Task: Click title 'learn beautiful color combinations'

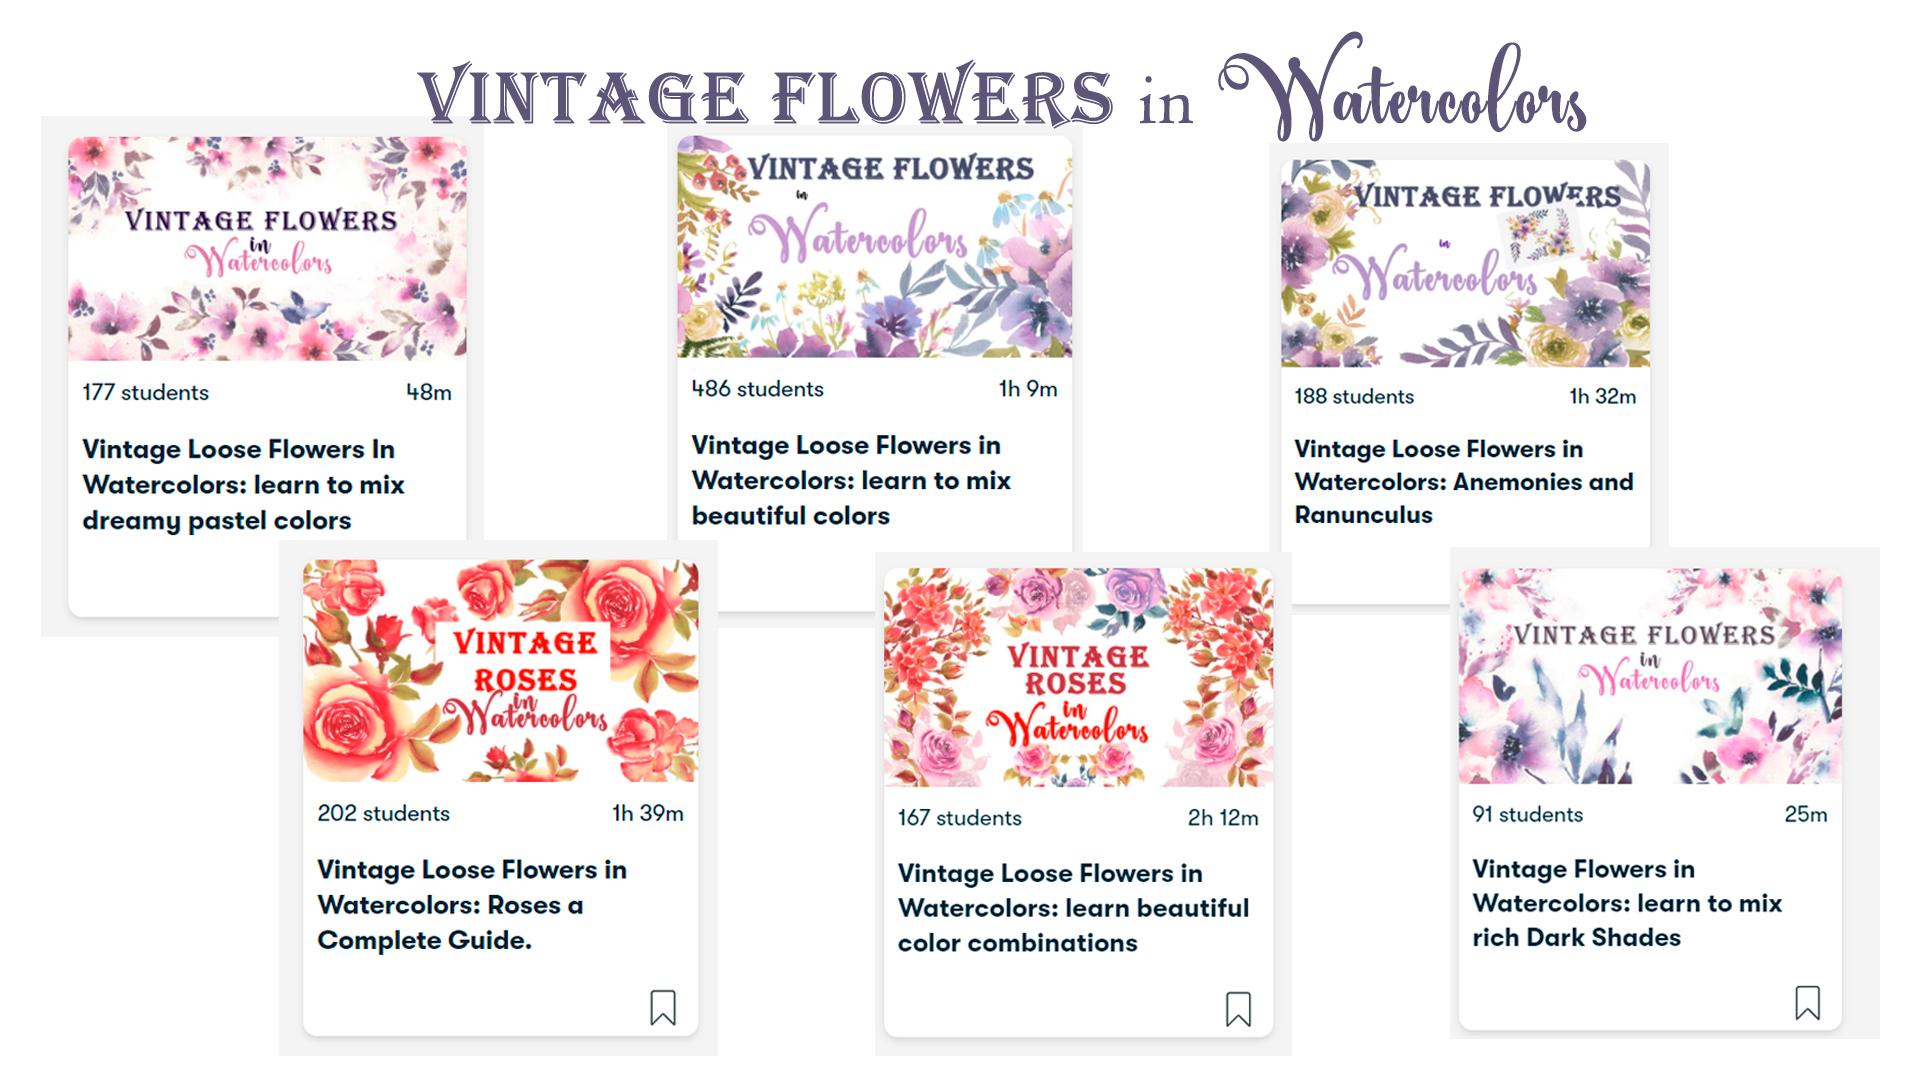Action: pyautogui.click(x=1073, y=908)
